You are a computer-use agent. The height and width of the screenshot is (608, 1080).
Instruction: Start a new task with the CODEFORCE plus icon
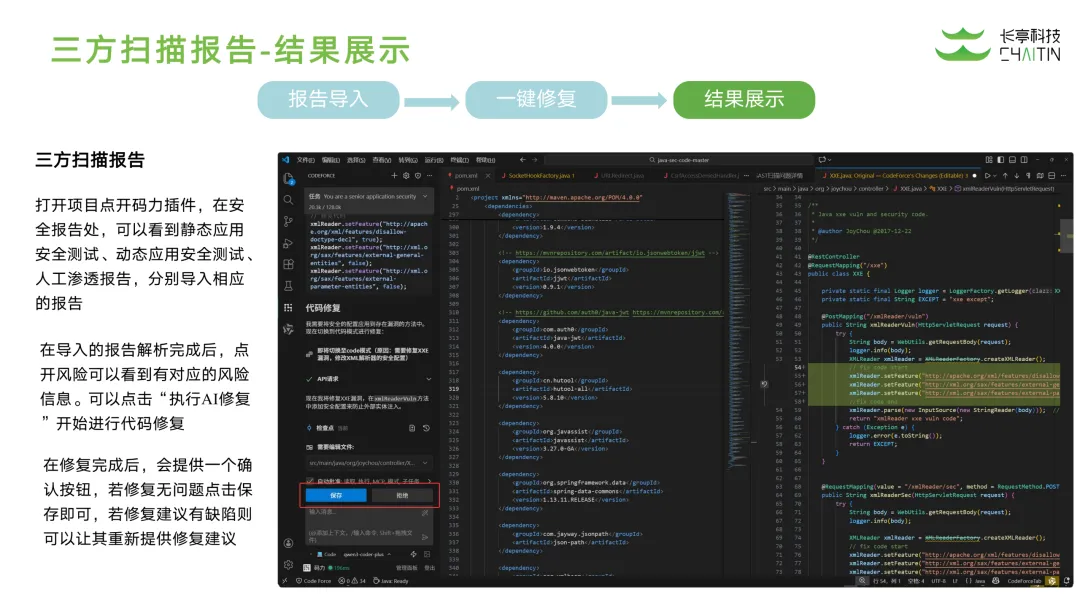click(x=395, y=176)
